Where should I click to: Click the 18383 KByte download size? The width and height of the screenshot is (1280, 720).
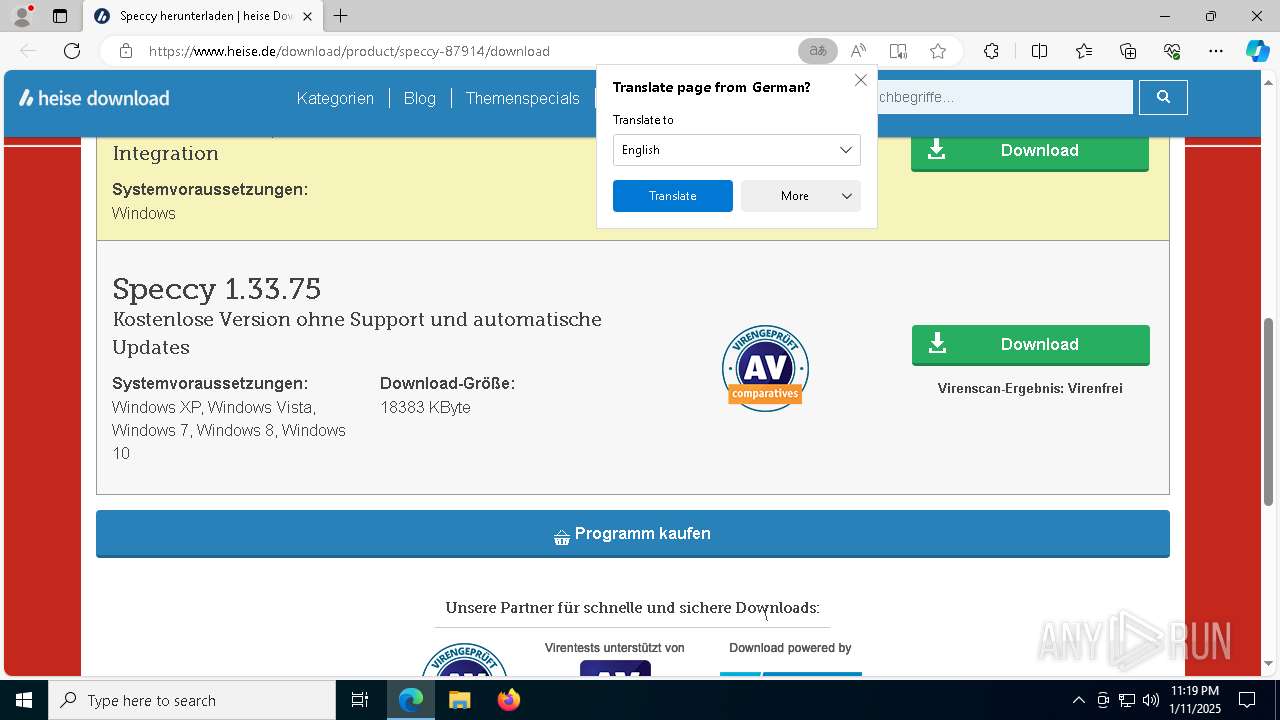425,407
